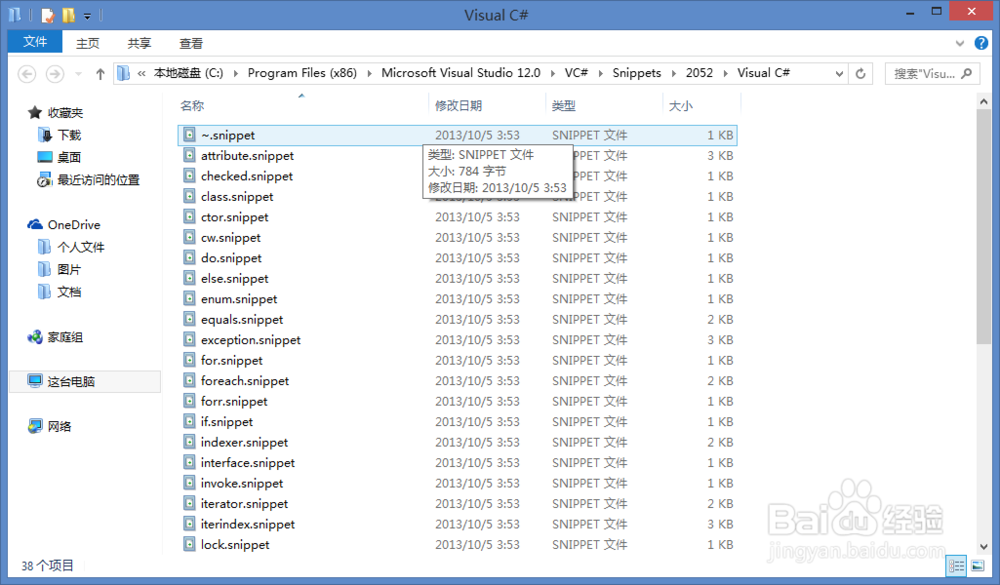
Task: Select the ctor.snippet file icon
Action: (x=189, y=216)
